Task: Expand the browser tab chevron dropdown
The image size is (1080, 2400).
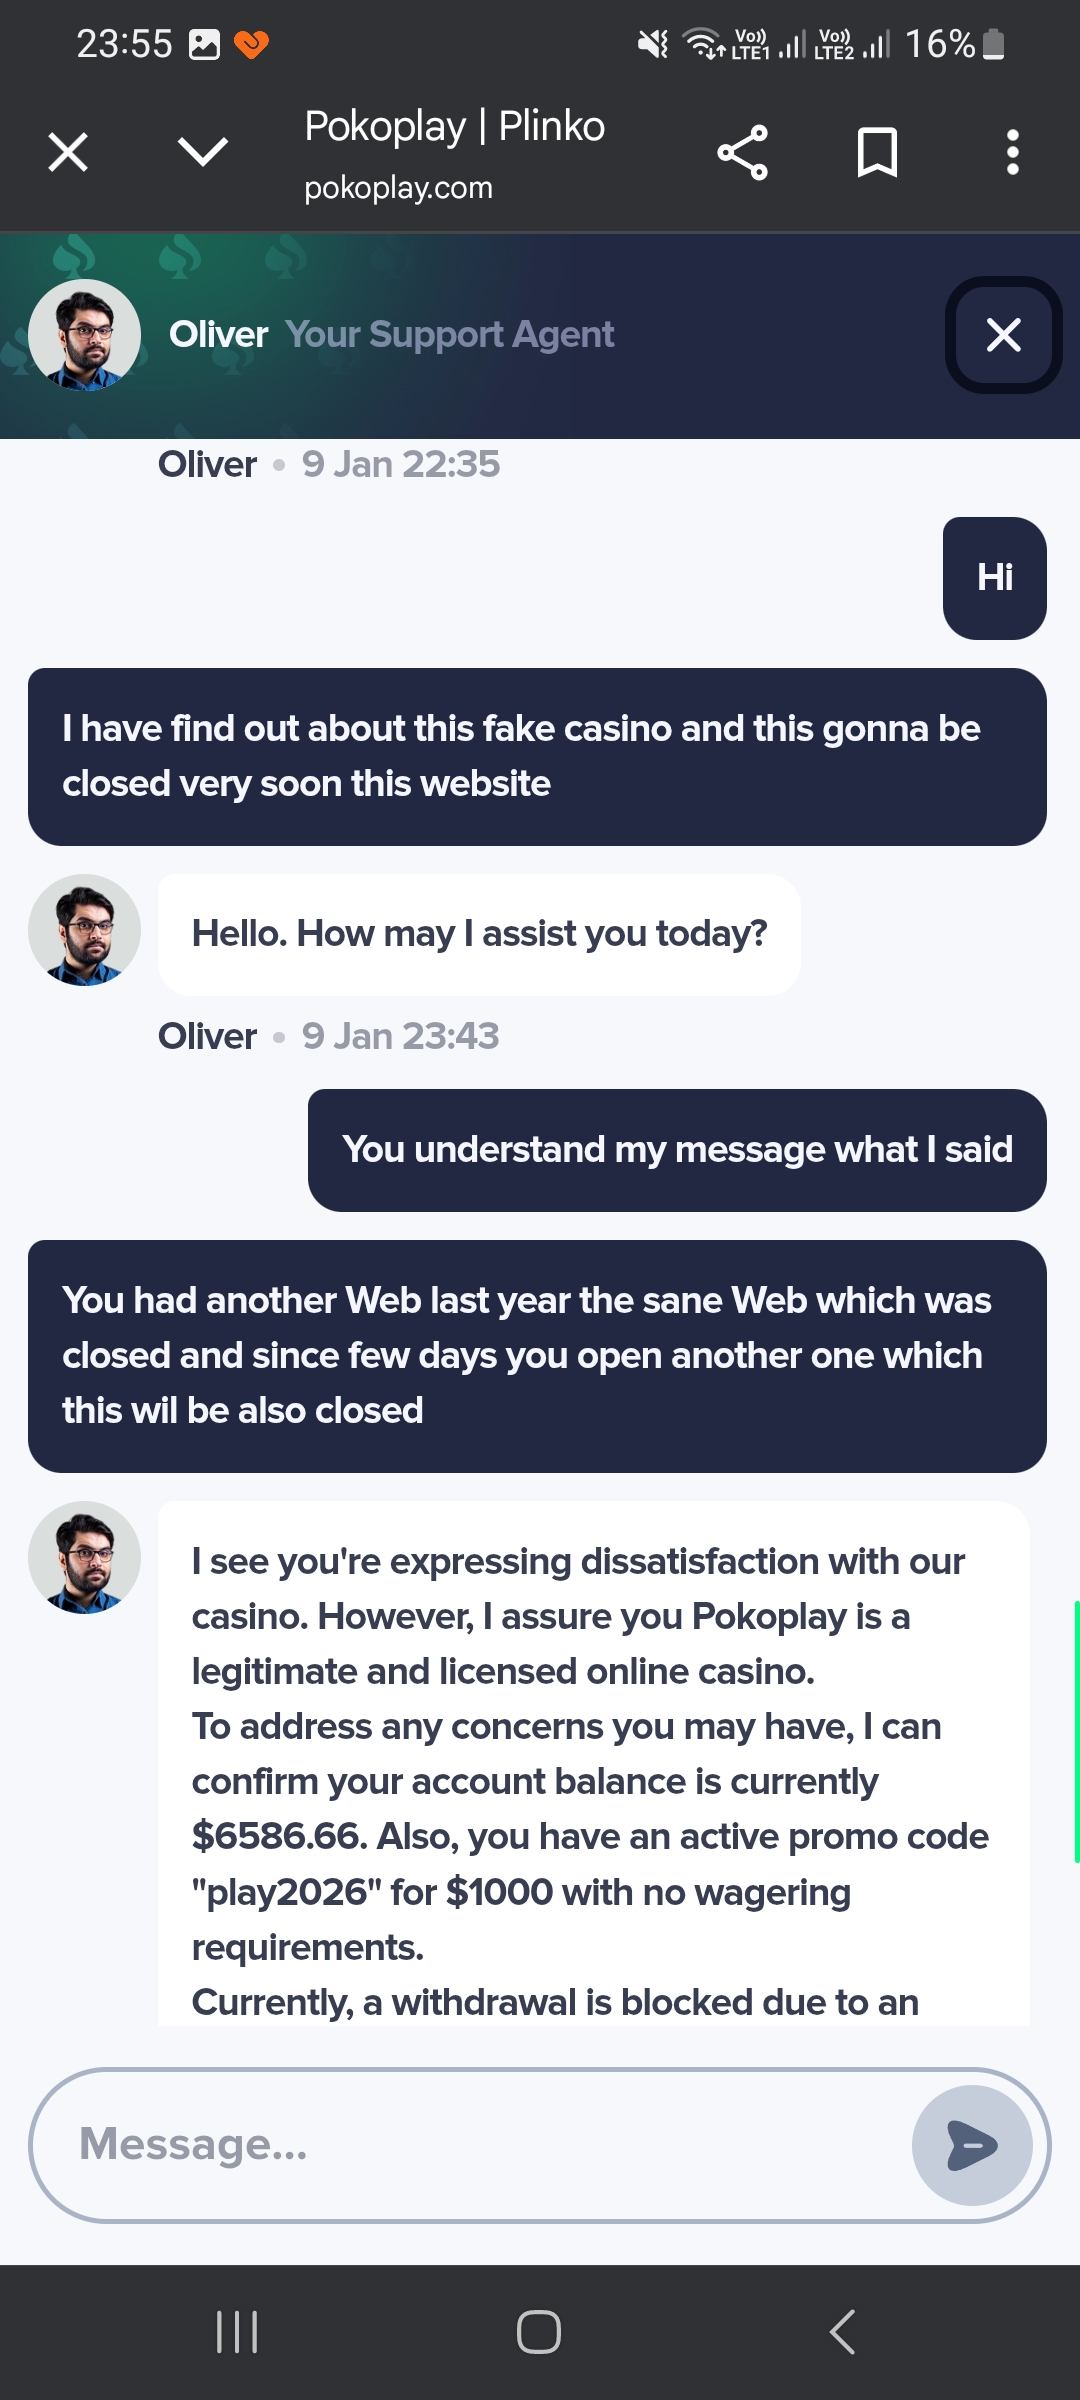Action: pyautogui.click(x=203, y=153)
